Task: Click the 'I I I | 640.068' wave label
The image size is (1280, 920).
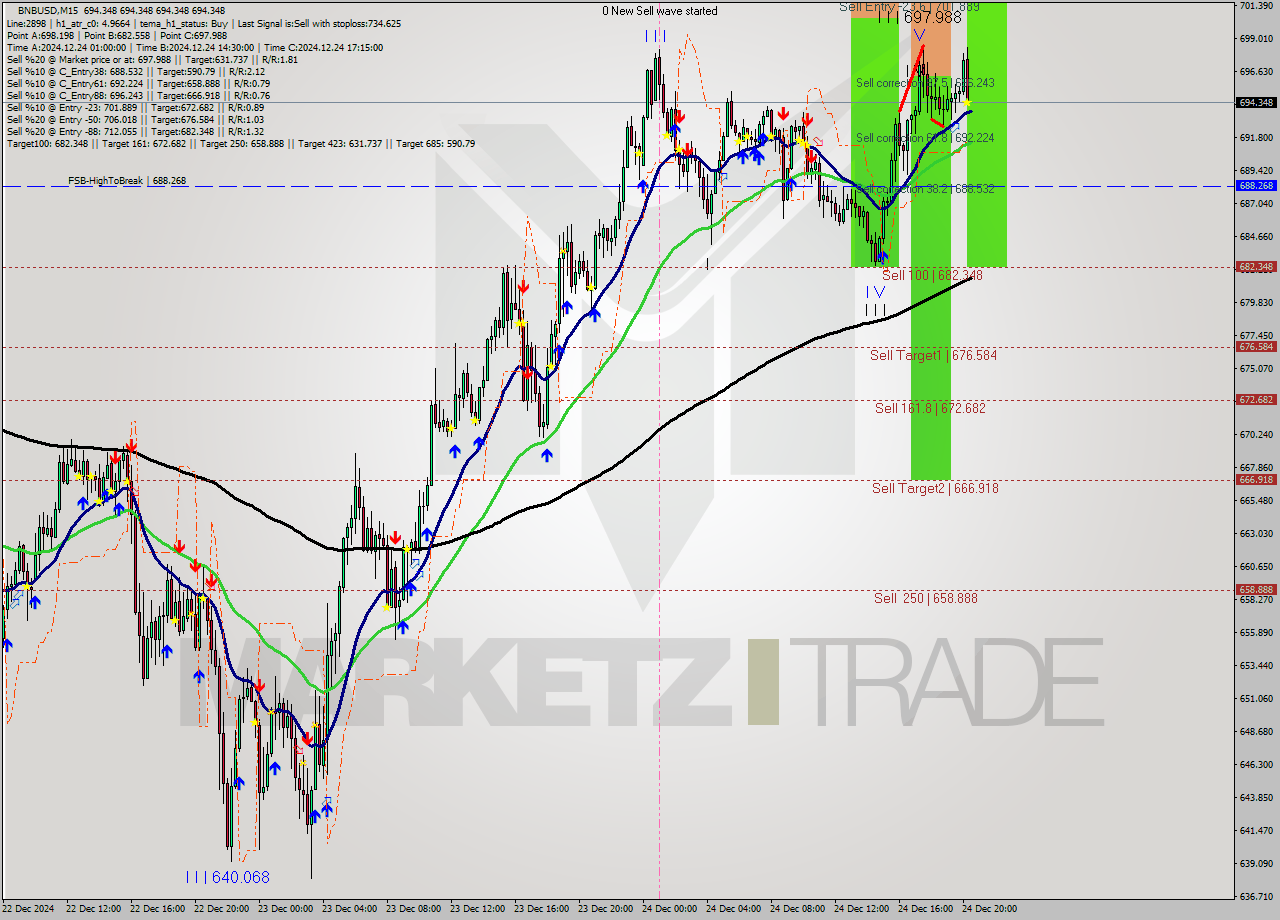Action: click(227, 877)
